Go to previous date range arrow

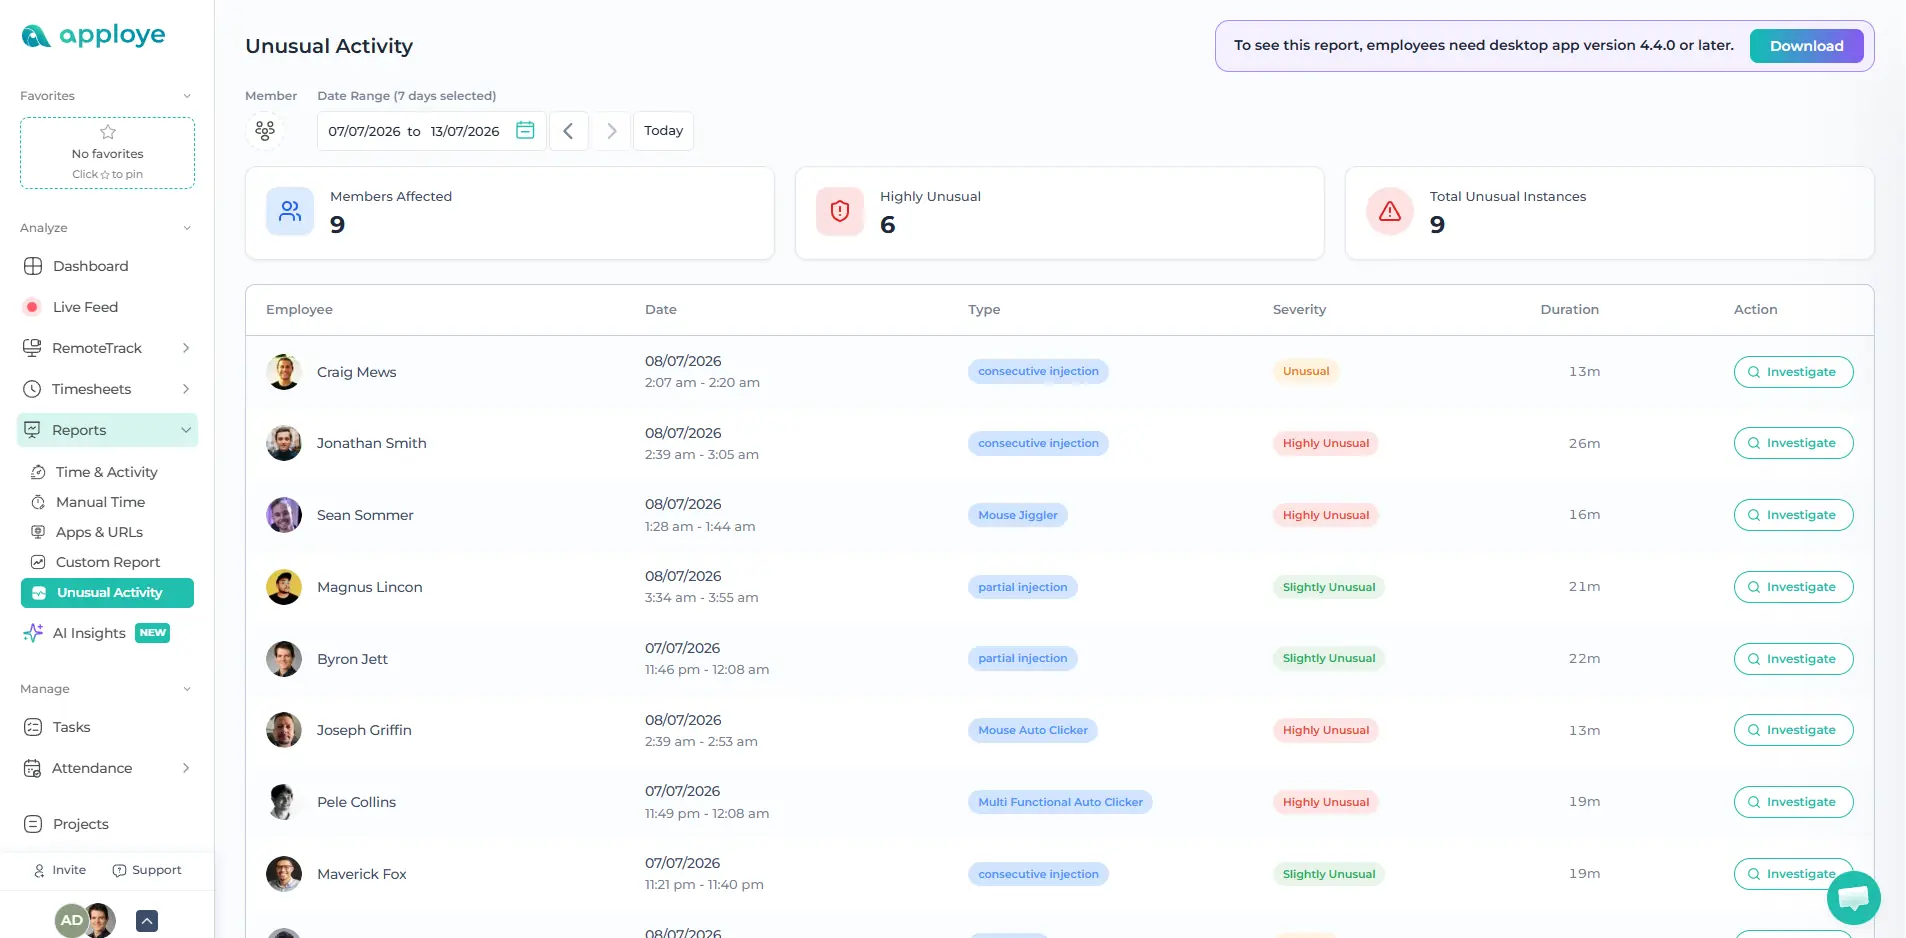click(x=568, y=131)
